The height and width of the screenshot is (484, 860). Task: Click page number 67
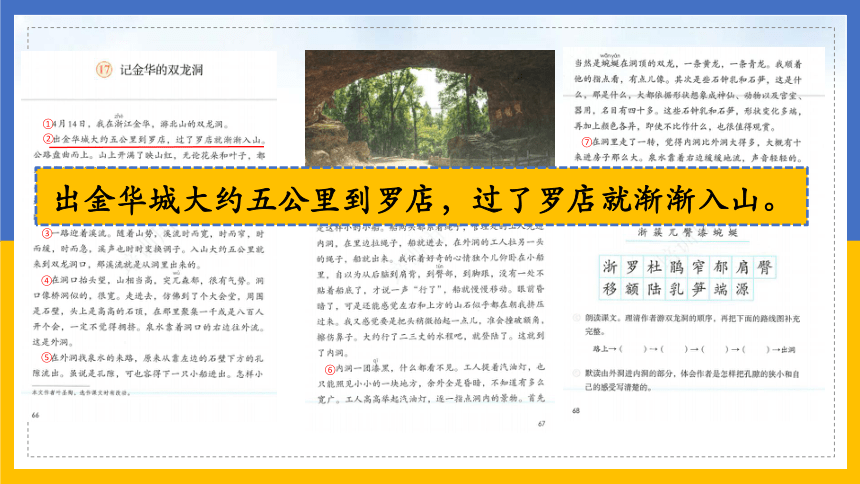pyautogui.click(x=541, y=424)
